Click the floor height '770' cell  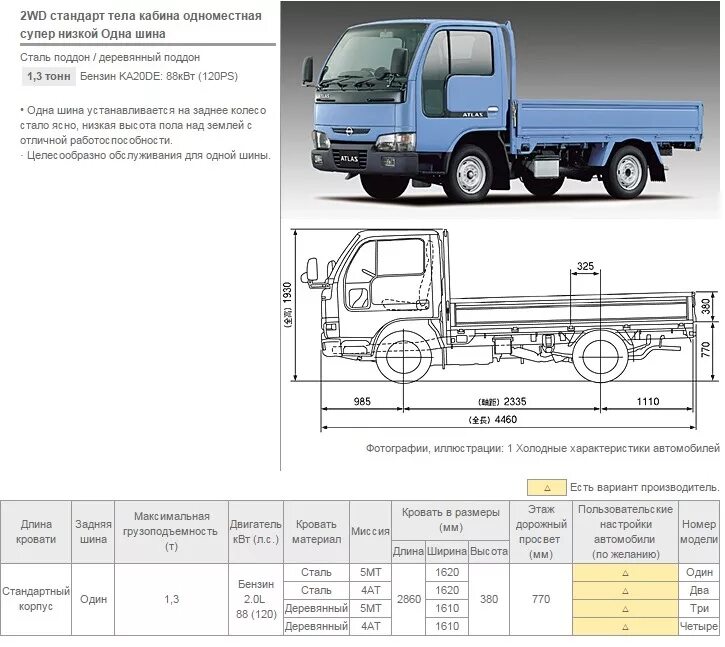541,599
